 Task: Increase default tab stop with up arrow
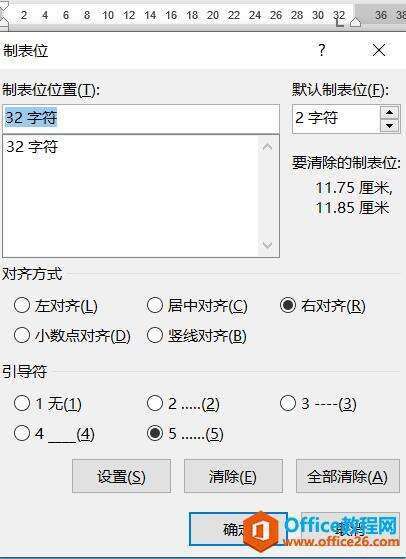pos(389,113)
